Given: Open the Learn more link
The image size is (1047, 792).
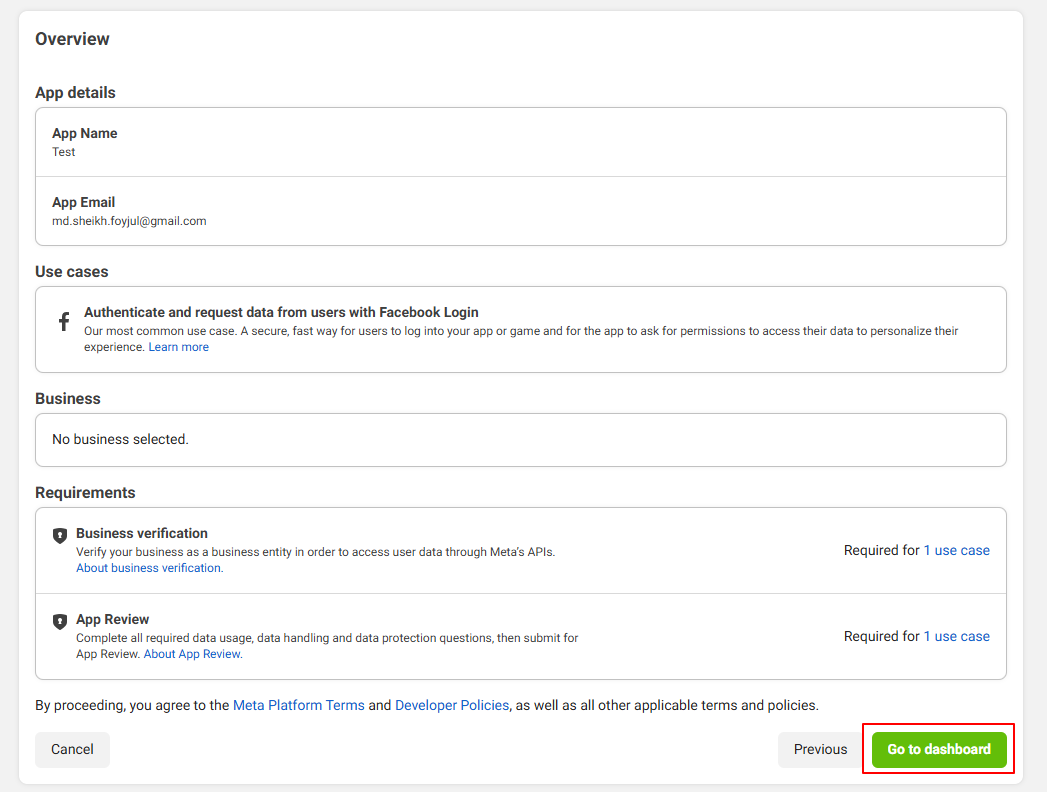Looking at the screenshot, I should click(178, 347).
